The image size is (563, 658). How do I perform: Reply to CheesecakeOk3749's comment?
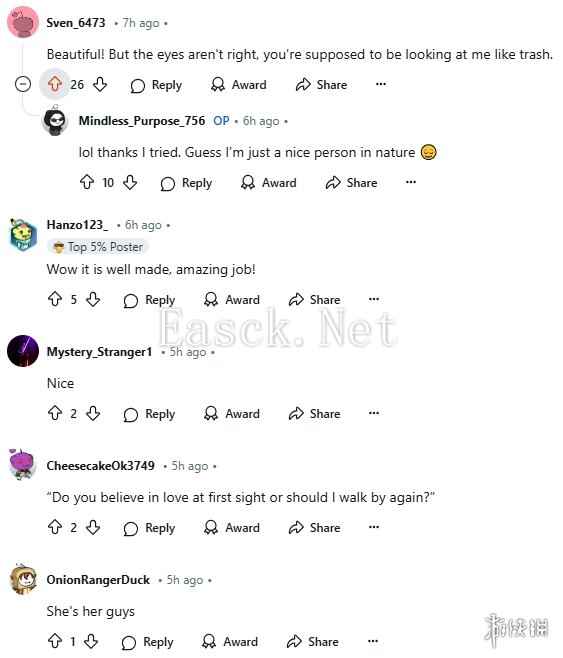pos(149,528)
